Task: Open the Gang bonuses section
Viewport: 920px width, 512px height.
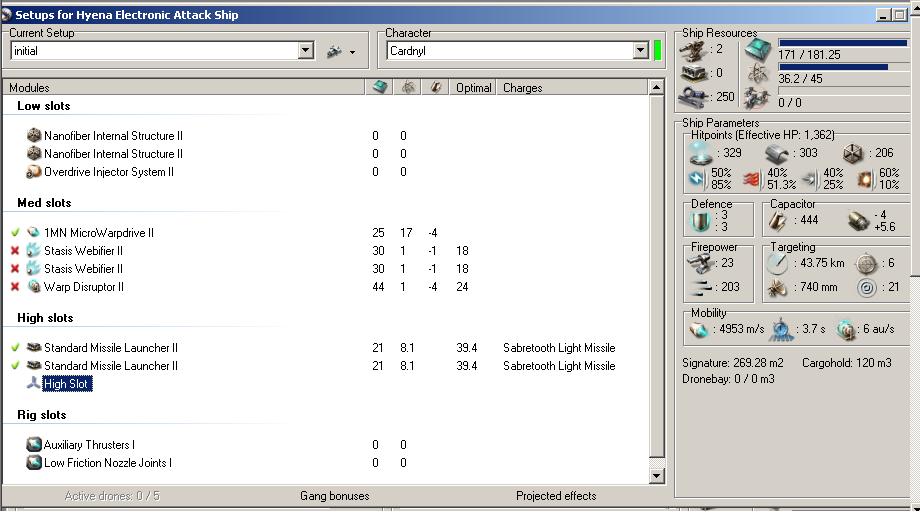Action: tap(334, 496)
